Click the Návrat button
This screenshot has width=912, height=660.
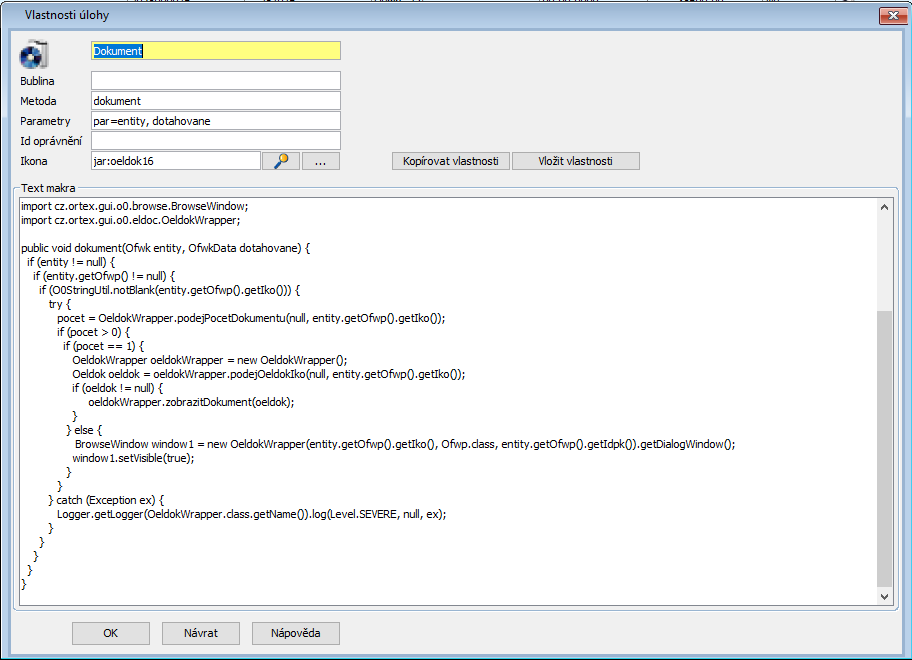click(200, 633)
